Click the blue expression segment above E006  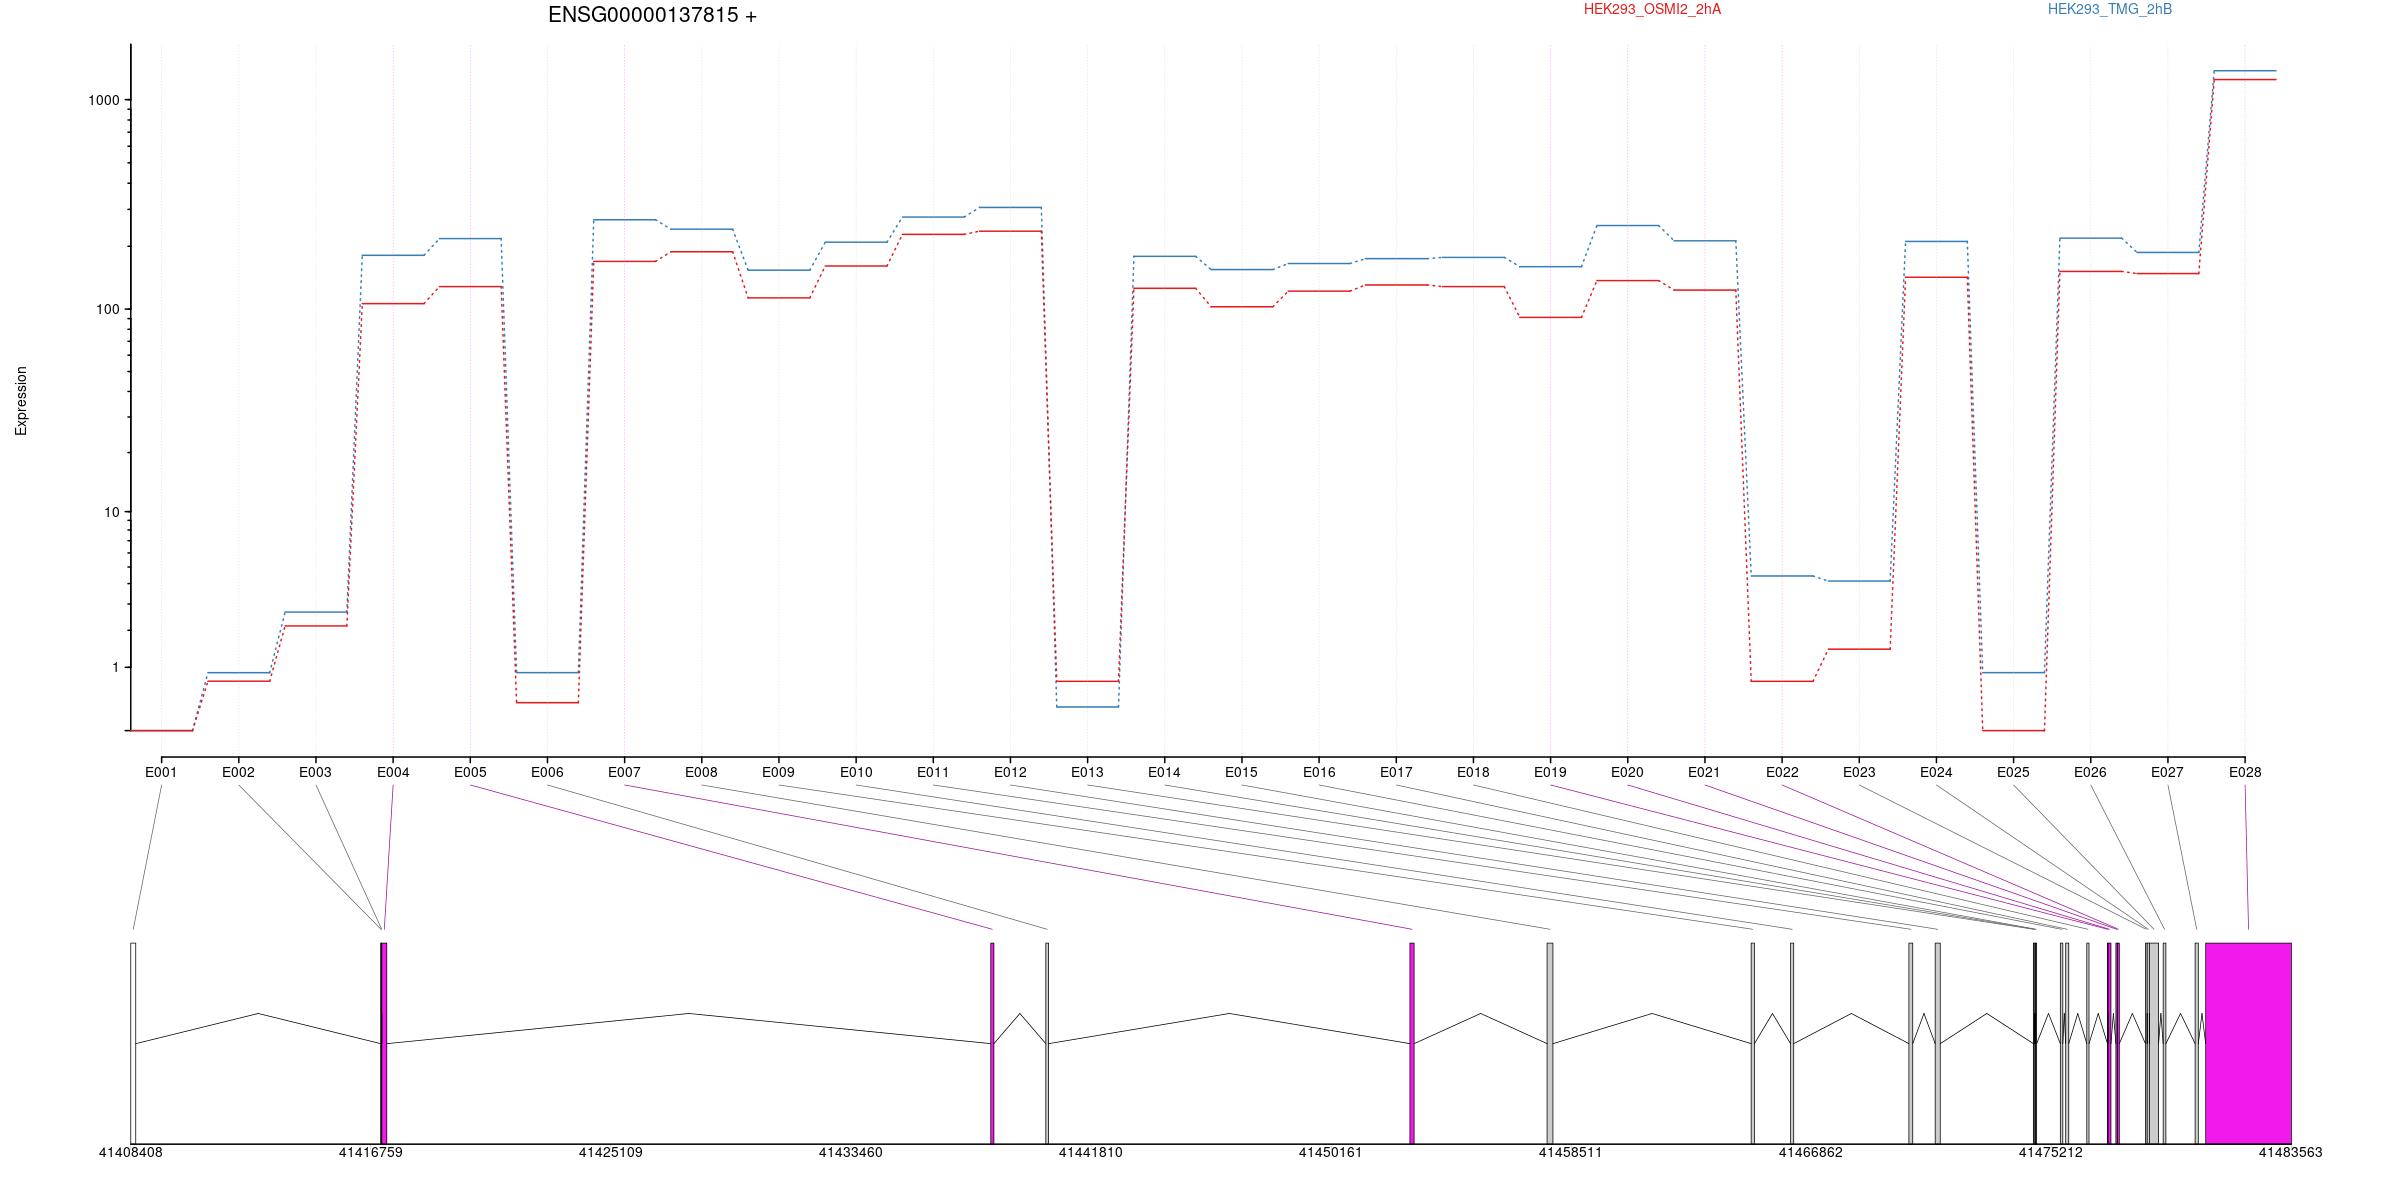pyautogui.click(x=547, y=673)
